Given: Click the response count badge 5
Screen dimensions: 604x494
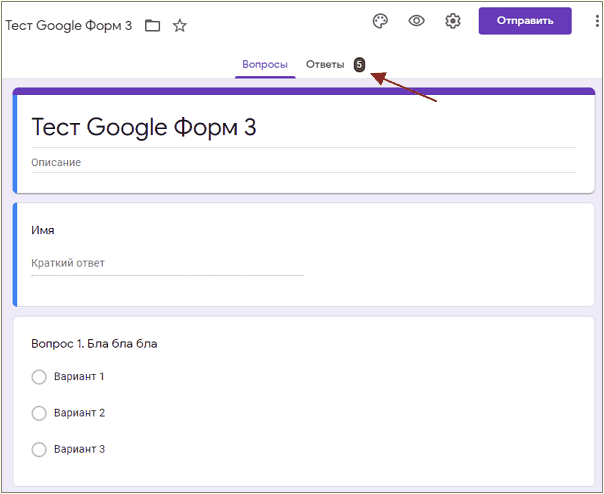Looking at the screenshot, I should [359, 65].
